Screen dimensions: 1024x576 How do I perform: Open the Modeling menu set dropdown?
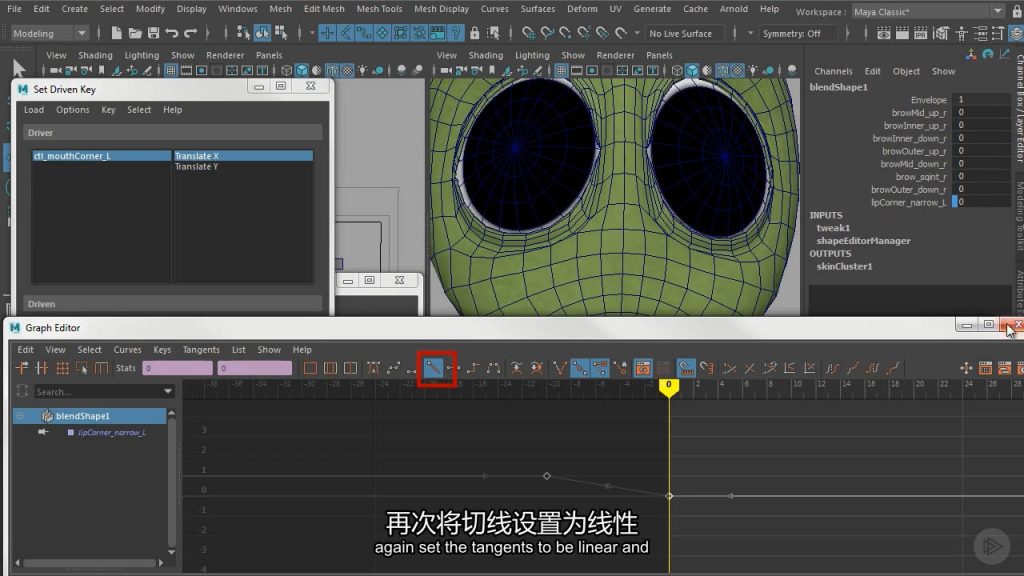[50, 33]
